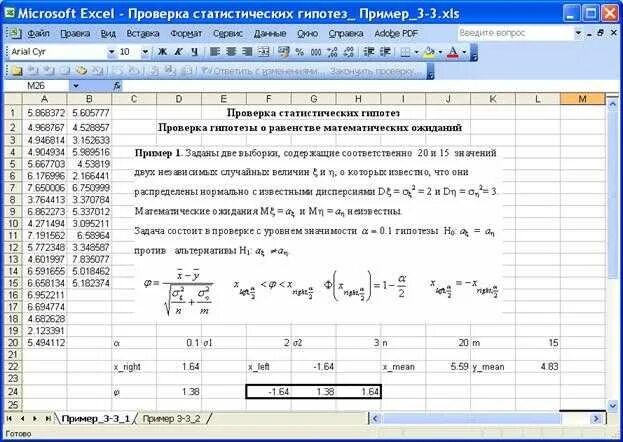Screen dimensions: 623x442
Task: Toggle bold (Ж) formatting
Action: coord(162,52)
